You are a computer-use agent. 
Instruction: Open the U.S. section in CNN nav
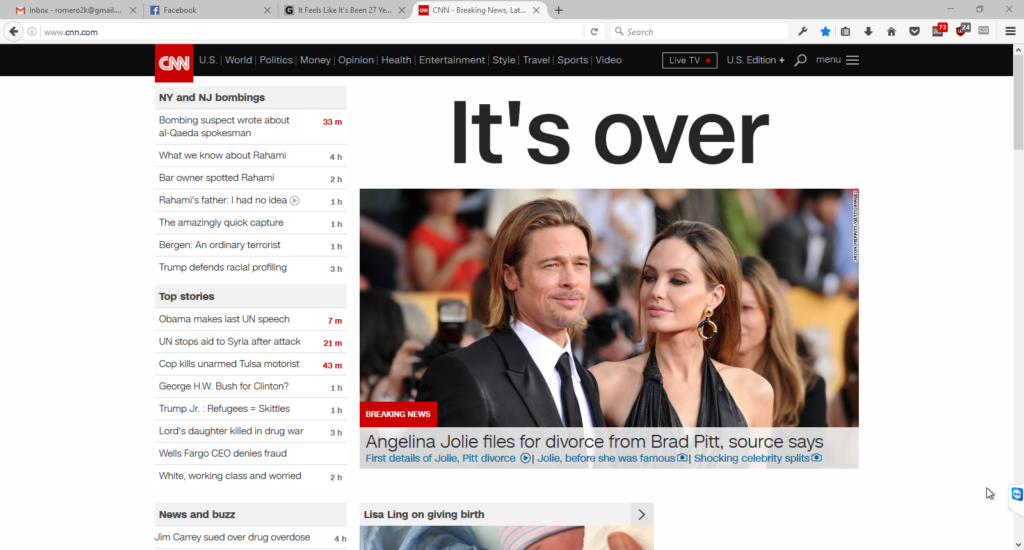(208, 60)
